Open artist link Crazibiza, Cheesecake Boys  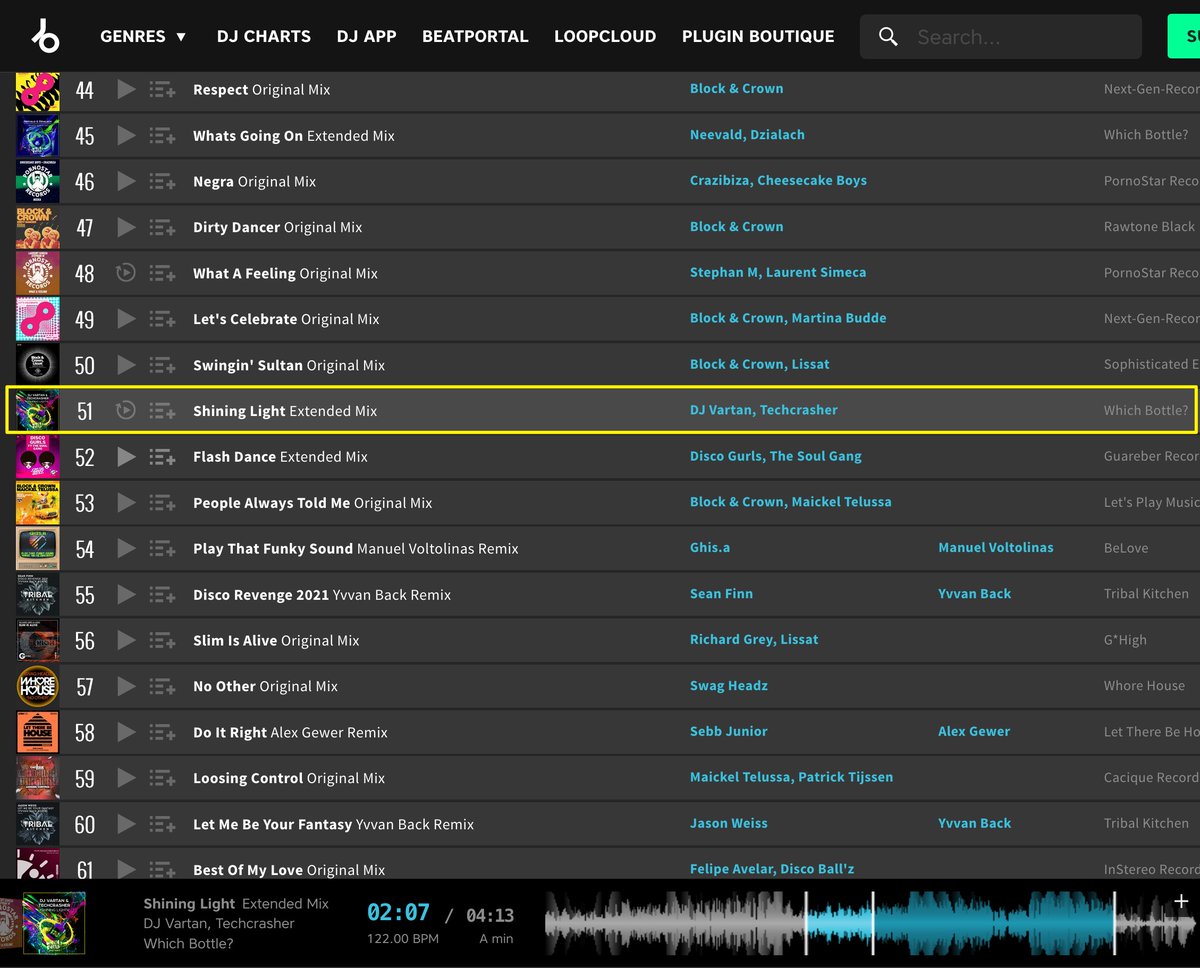(778, 181)
